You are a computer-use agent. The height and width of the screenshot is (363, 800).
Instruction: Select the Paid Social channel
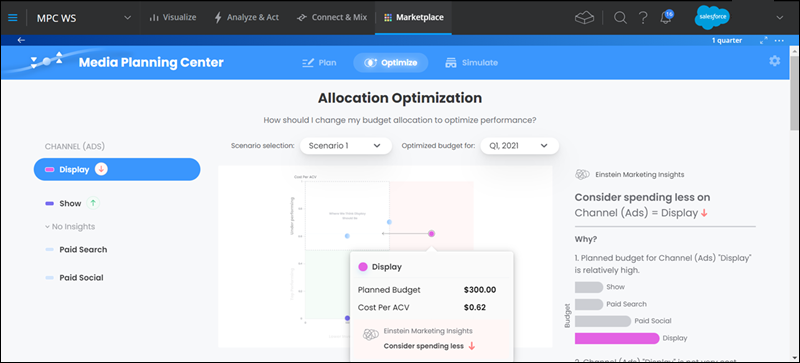click(81, 278)
